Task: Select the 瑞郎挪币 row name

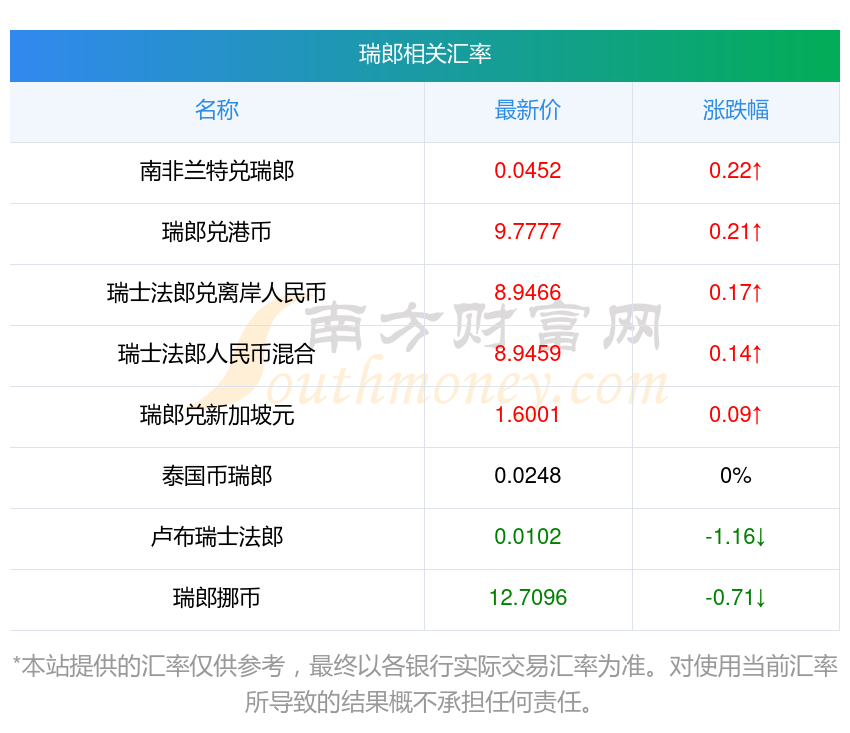Action: [x=217, y=598]
